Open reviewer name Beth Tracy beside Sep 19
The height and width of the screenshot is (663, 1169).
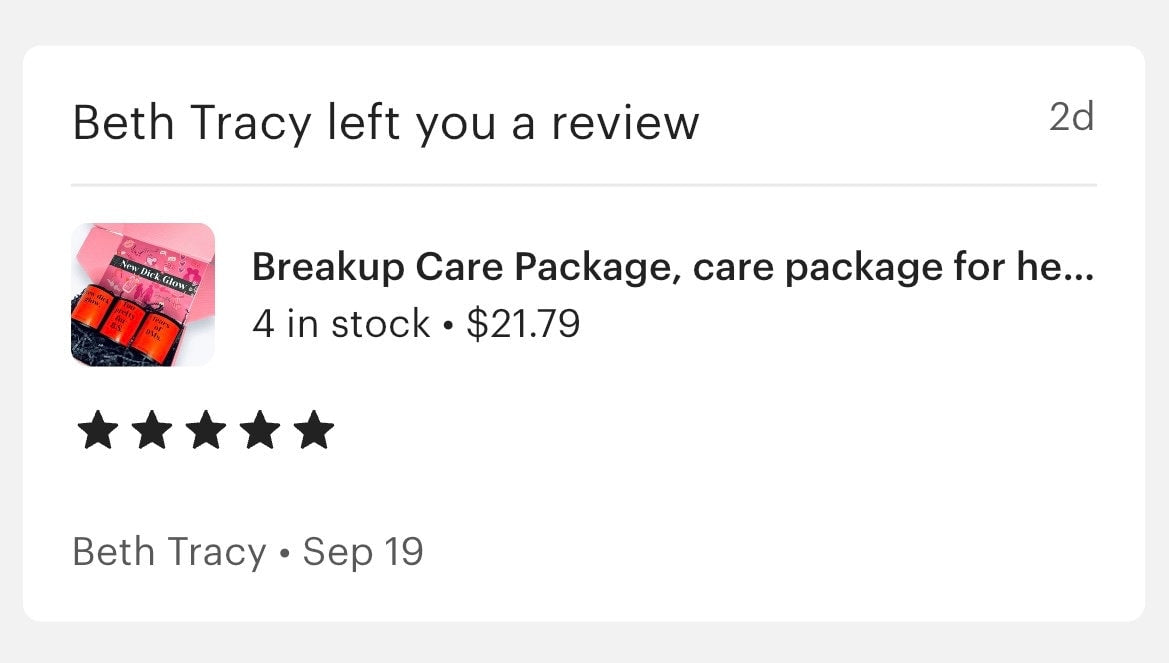[x=169, y=552]
